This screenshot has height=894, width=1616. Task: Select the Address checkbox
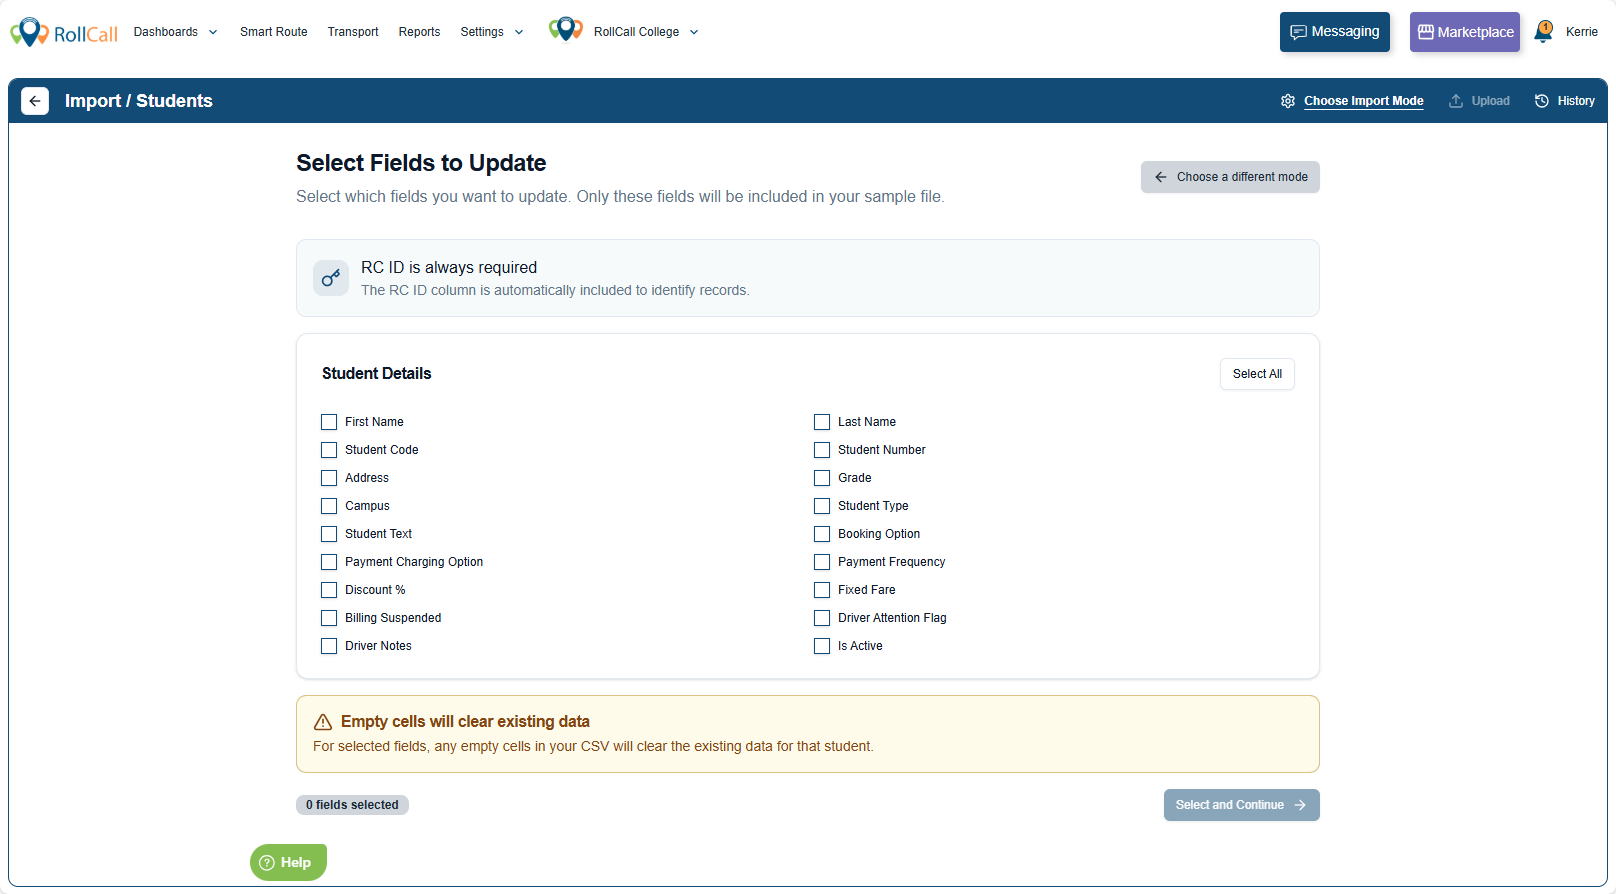pyautogui.click(x=329, y=478)
